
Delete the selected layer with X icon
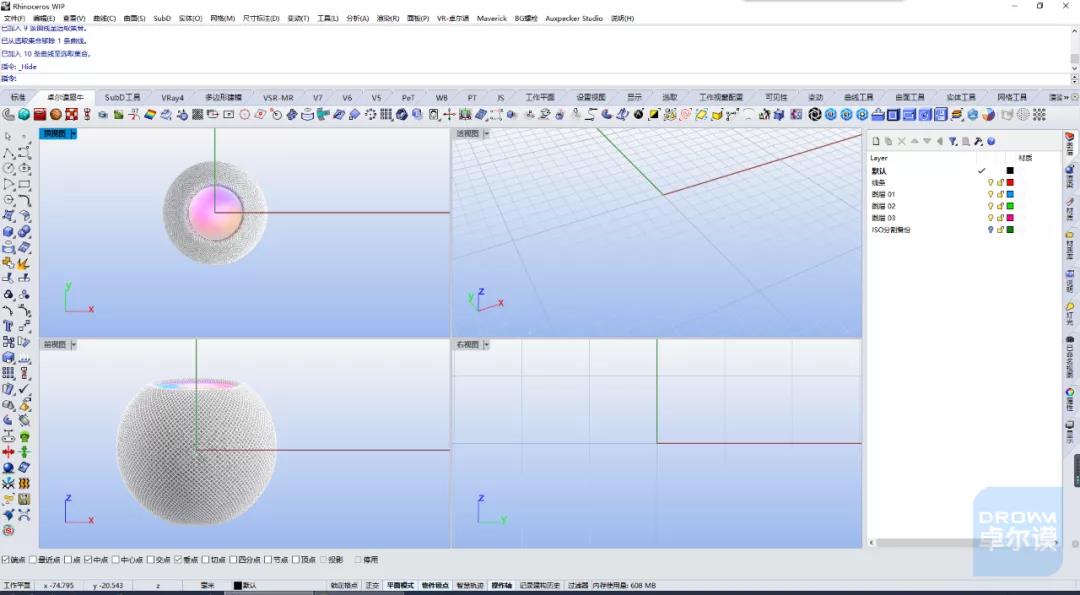pos(902,141)
